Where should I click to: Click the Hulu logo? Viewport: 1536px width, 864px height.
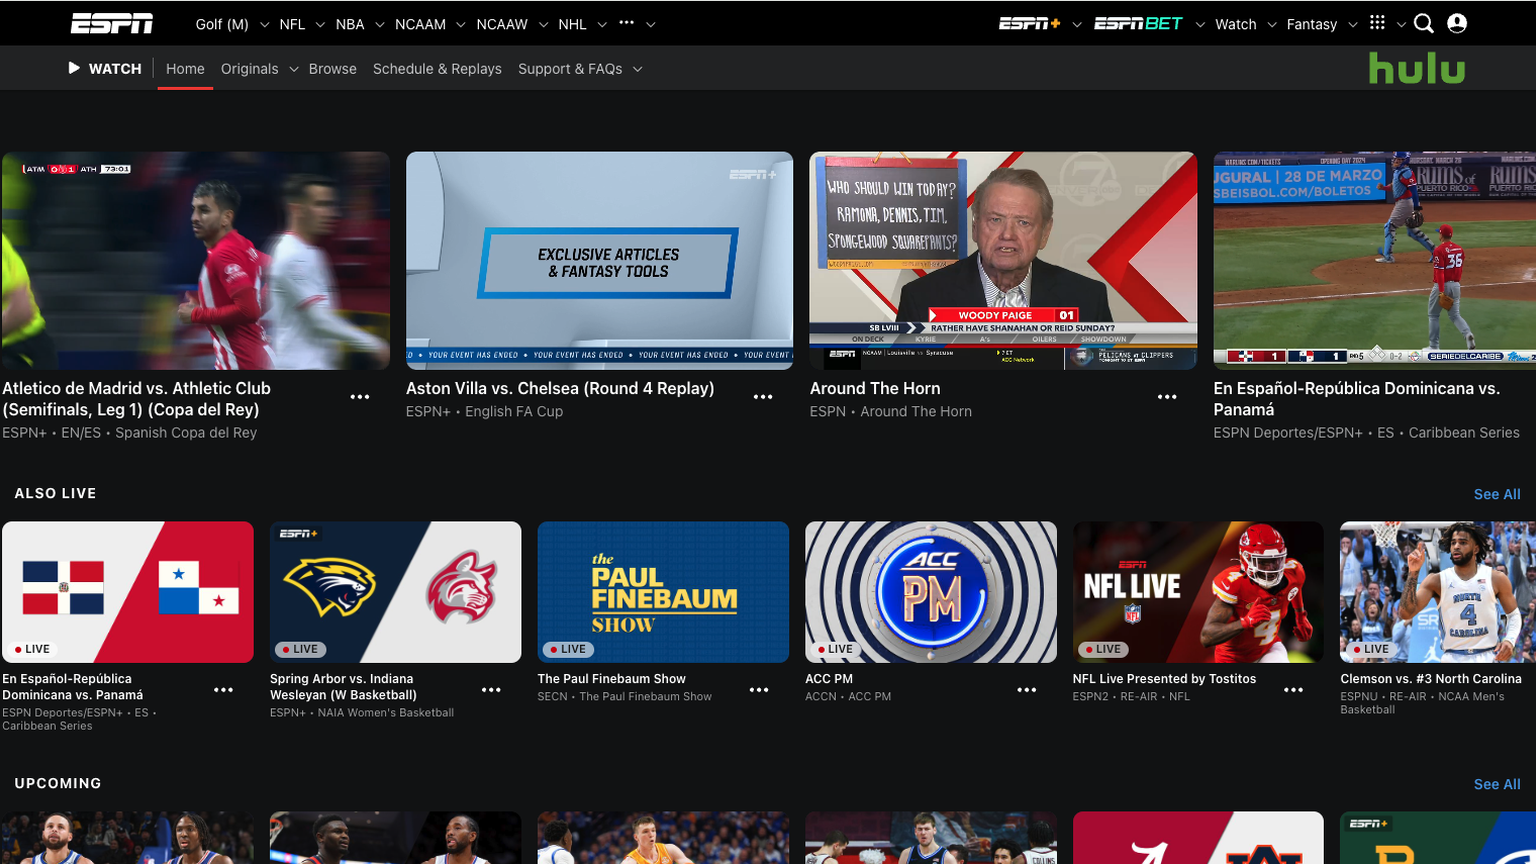[1417, 68]
